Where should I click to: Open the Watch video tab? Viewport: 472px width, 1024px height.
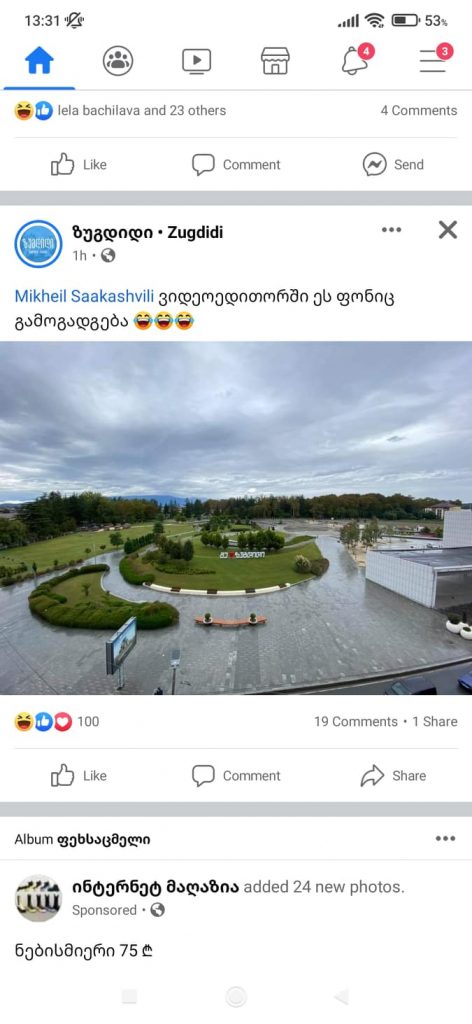197,61
